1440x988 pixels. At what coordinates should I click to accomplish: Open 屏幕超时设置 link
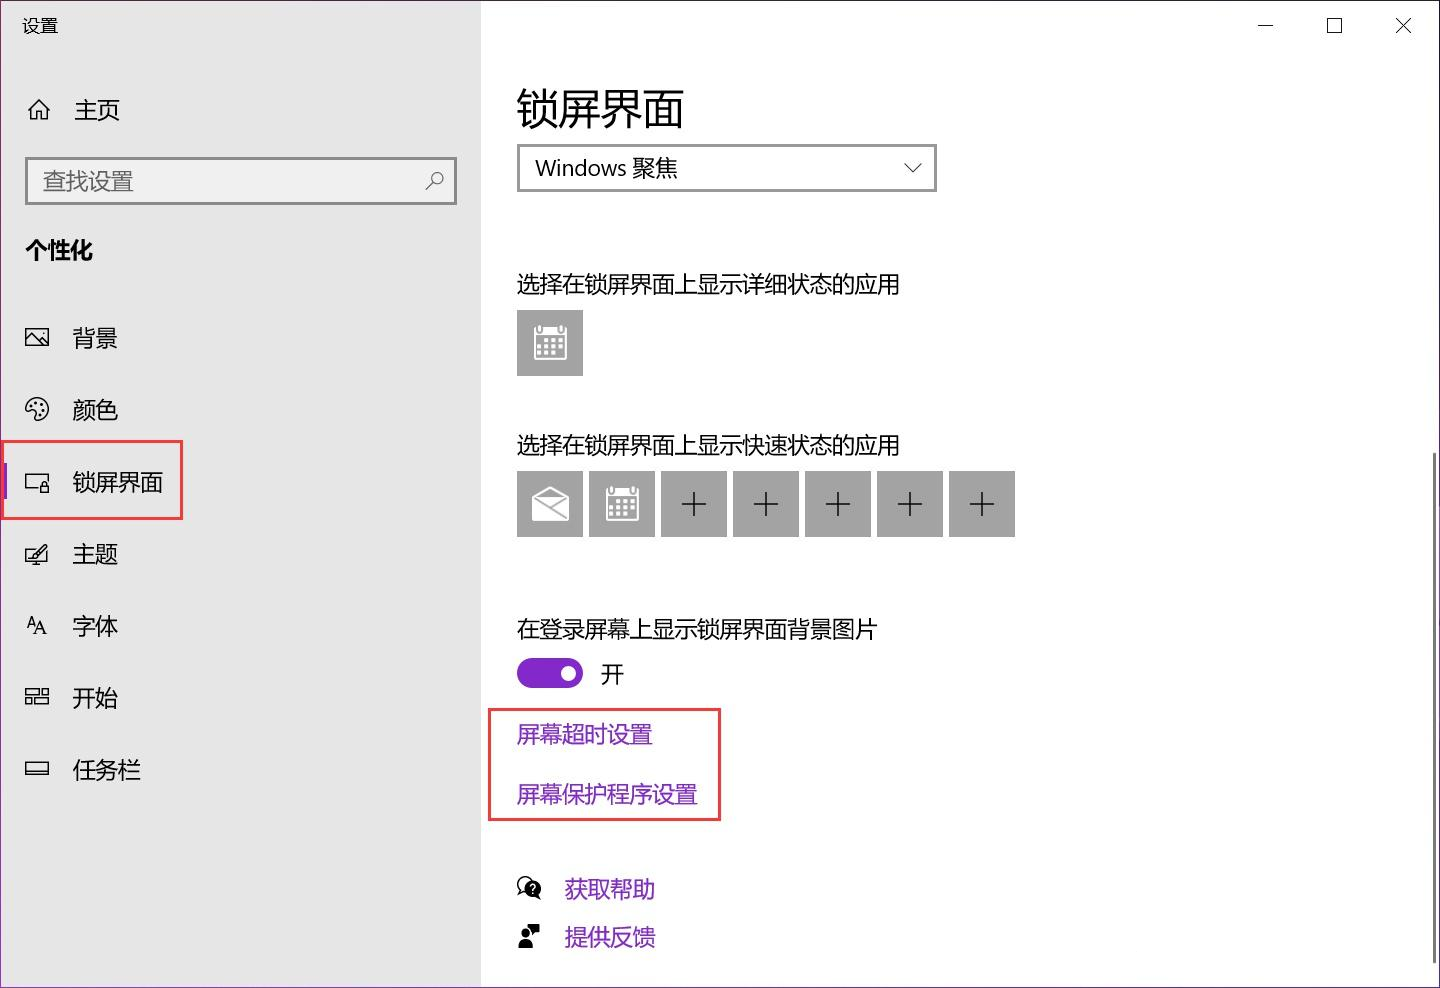(x=585, y=735)
